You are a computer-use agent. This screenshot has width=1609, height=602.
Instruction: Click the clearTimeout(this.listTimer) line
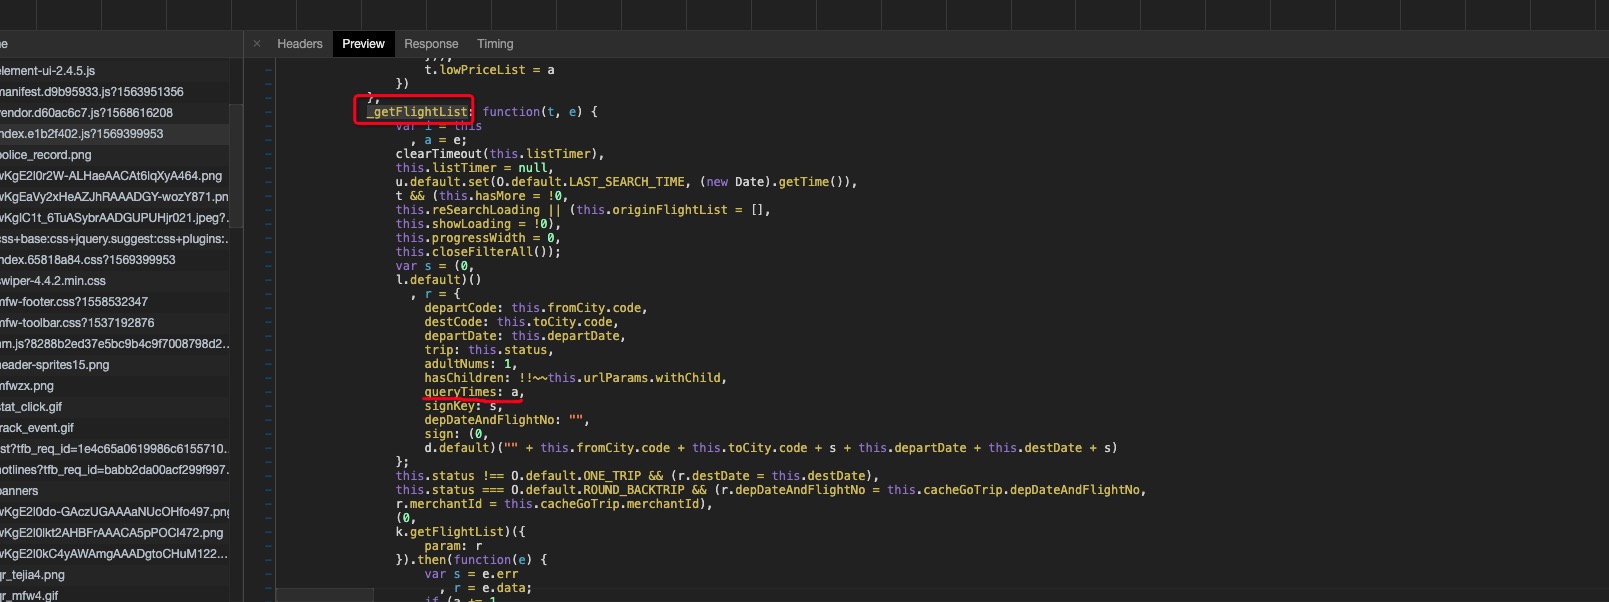(500, 154)
